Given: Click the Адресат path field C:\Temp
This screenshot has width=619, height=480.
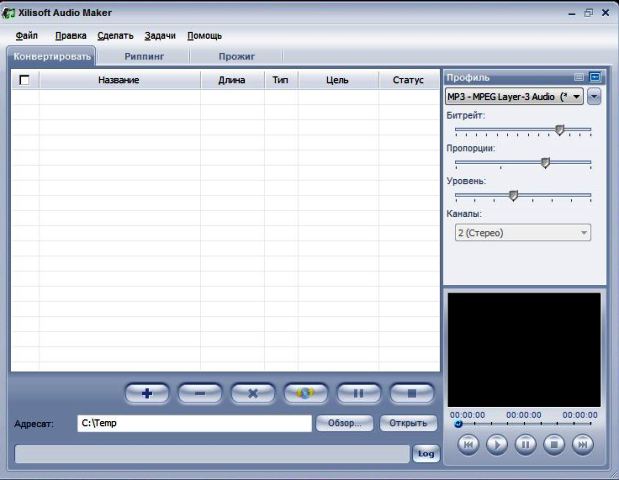Looking at the screenshot, I should pos(195,423).
